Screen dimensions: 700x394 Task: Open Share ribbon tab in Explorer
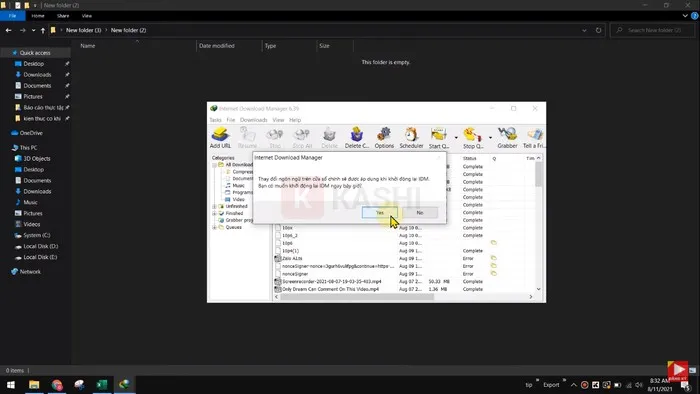coord(63,16)
